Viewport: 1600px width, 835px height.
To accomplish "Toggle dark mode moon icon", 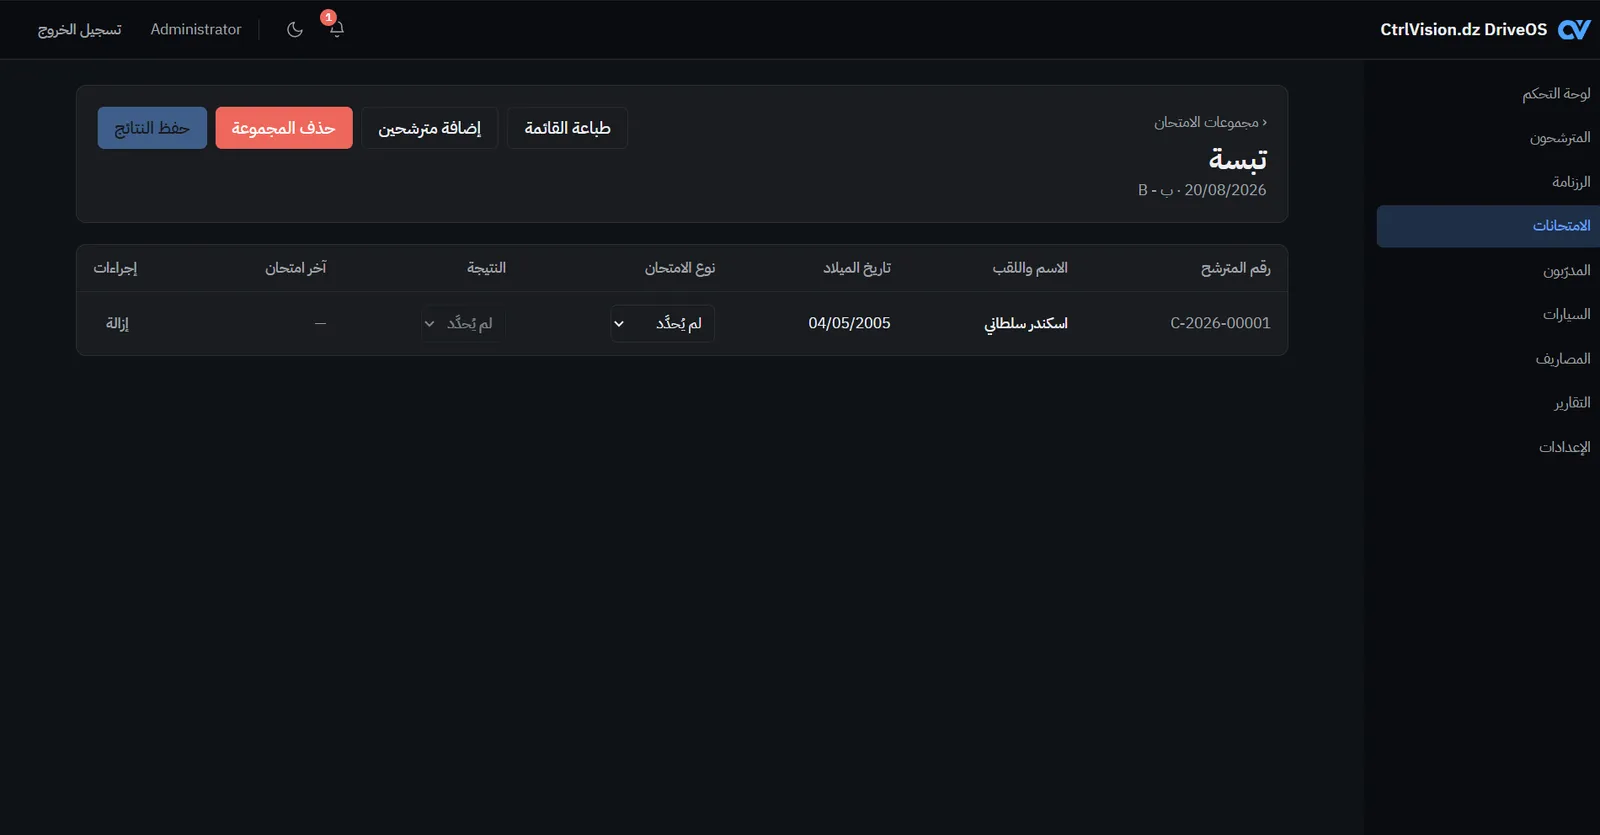I will (x=295, y=29).
